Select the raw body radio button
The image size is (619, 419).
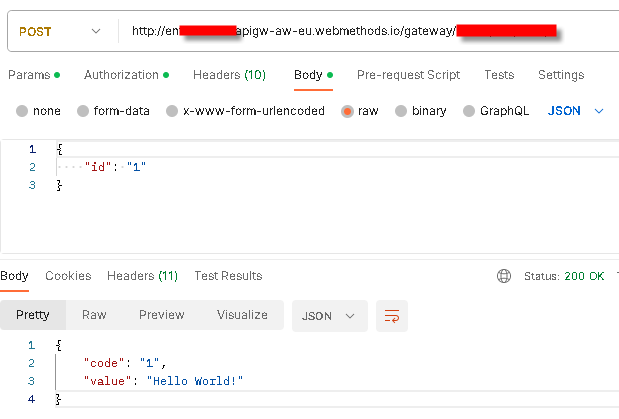[347, 111]
